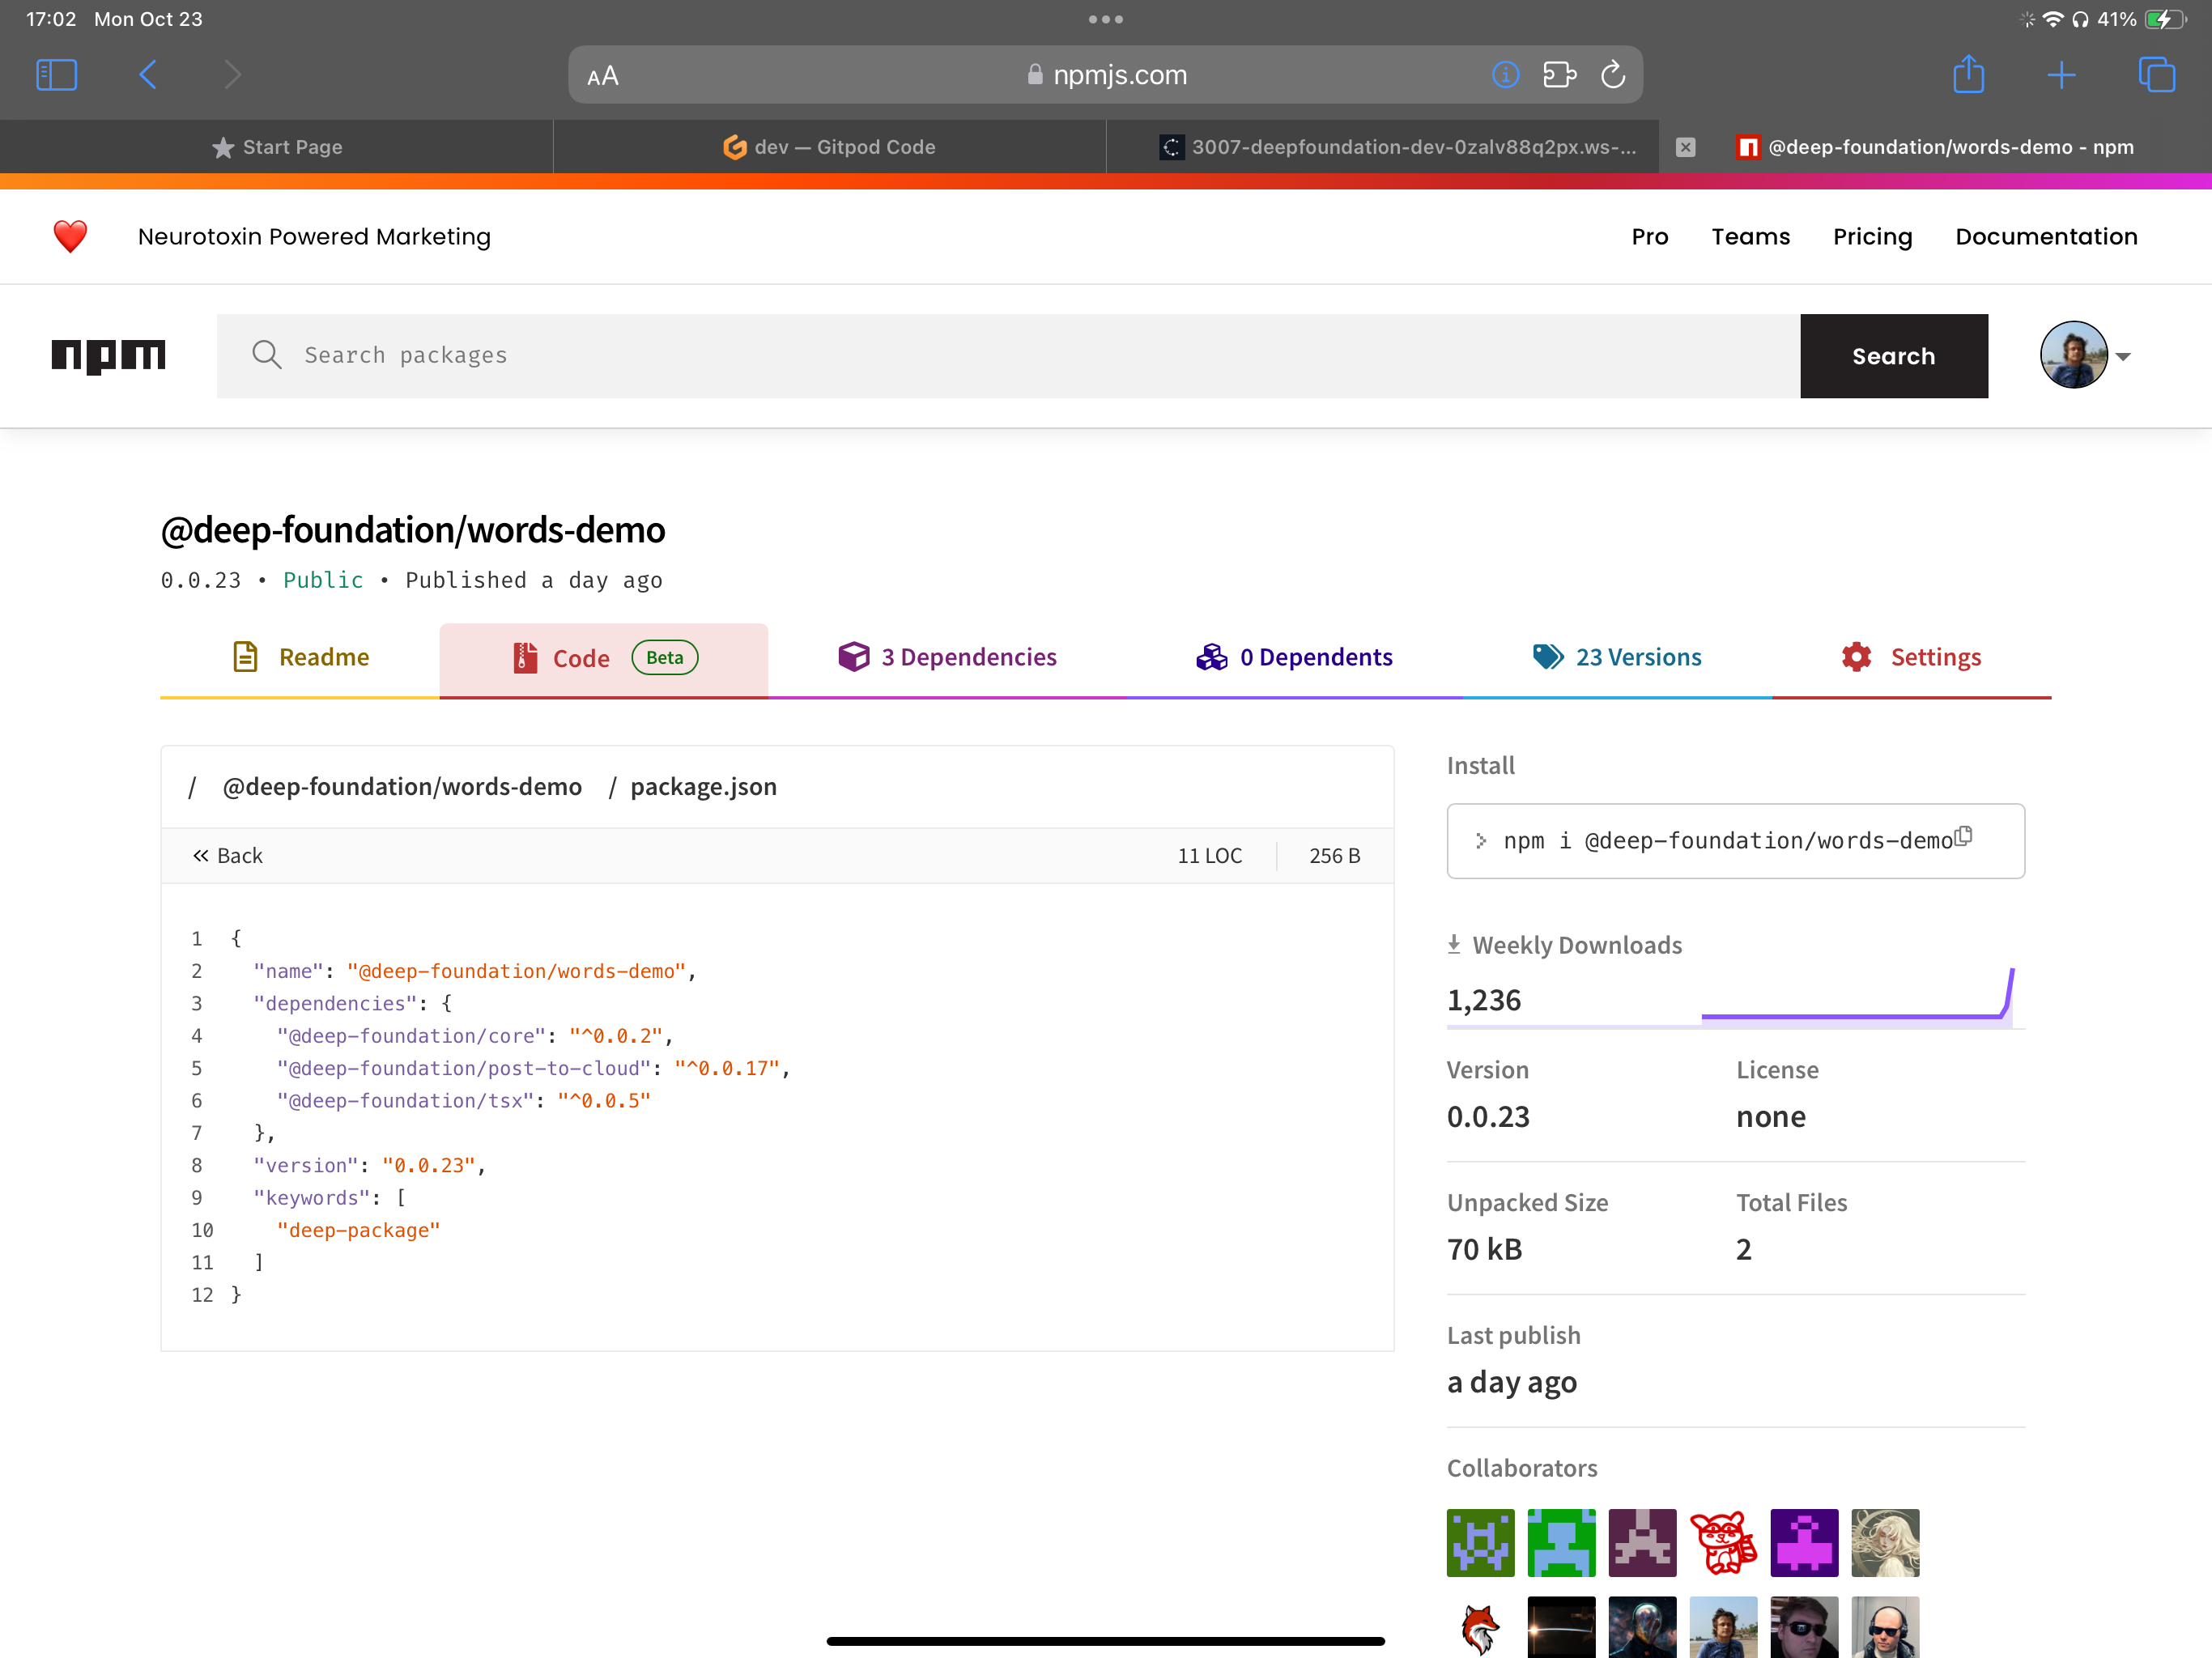Click the Search packages input field

[700, 355]
